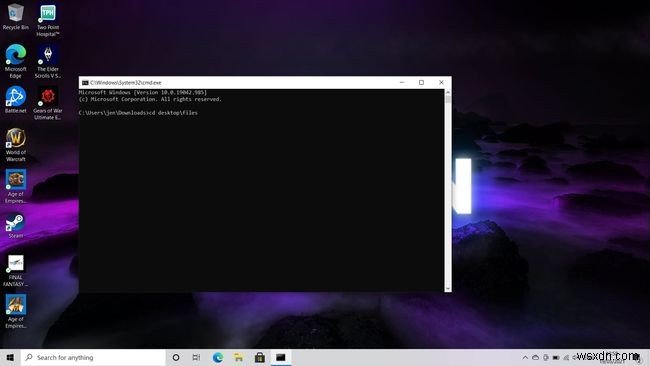Select the Steam desktop shortcut

(x=16, y=225)
